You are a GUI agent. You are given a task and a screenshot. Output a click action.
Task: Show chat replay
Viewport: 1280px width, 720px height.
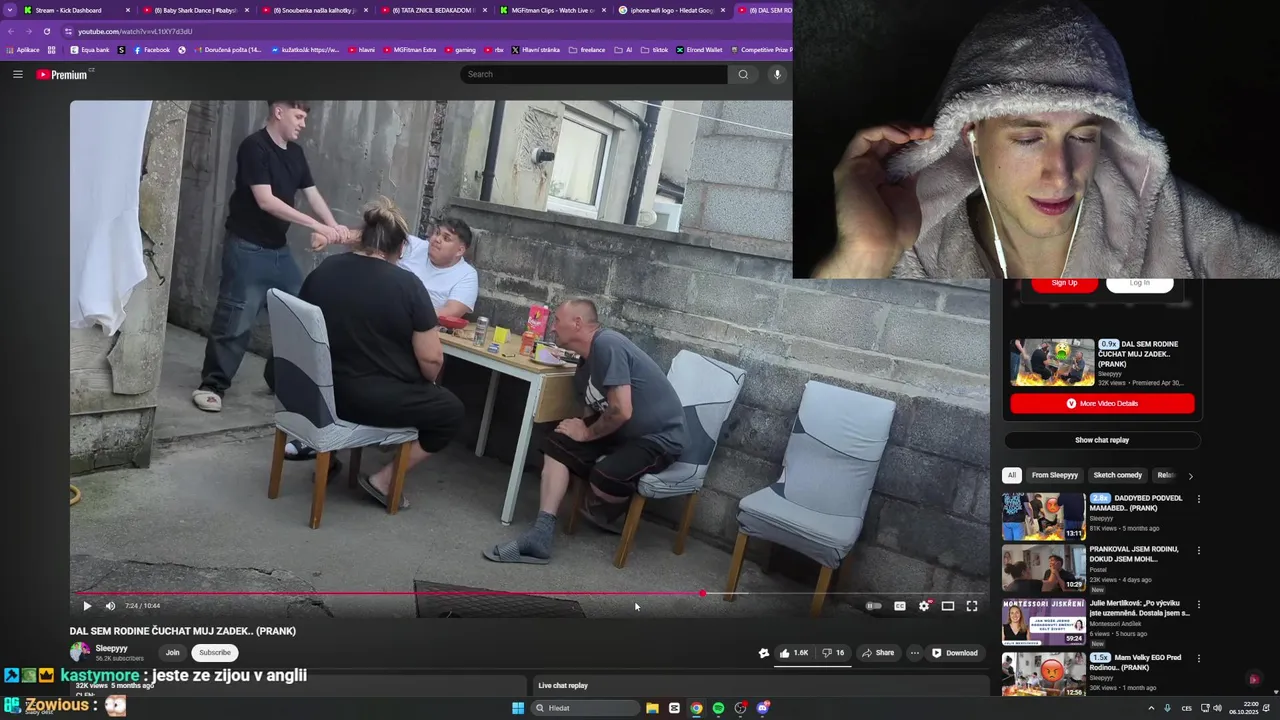[x=1102, y=440]
